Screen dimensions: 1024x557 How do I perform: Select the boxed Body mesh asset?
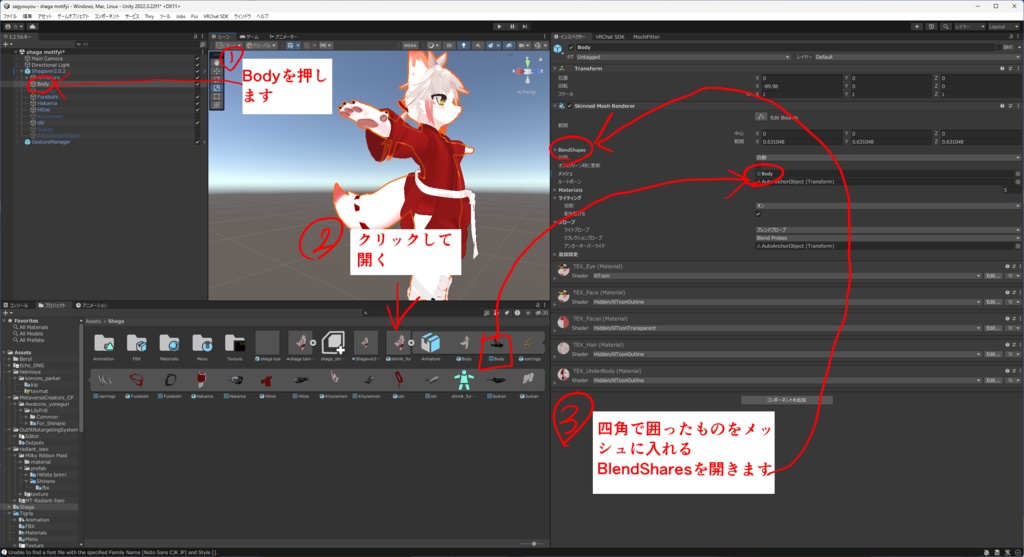click(x=496, y=346)
